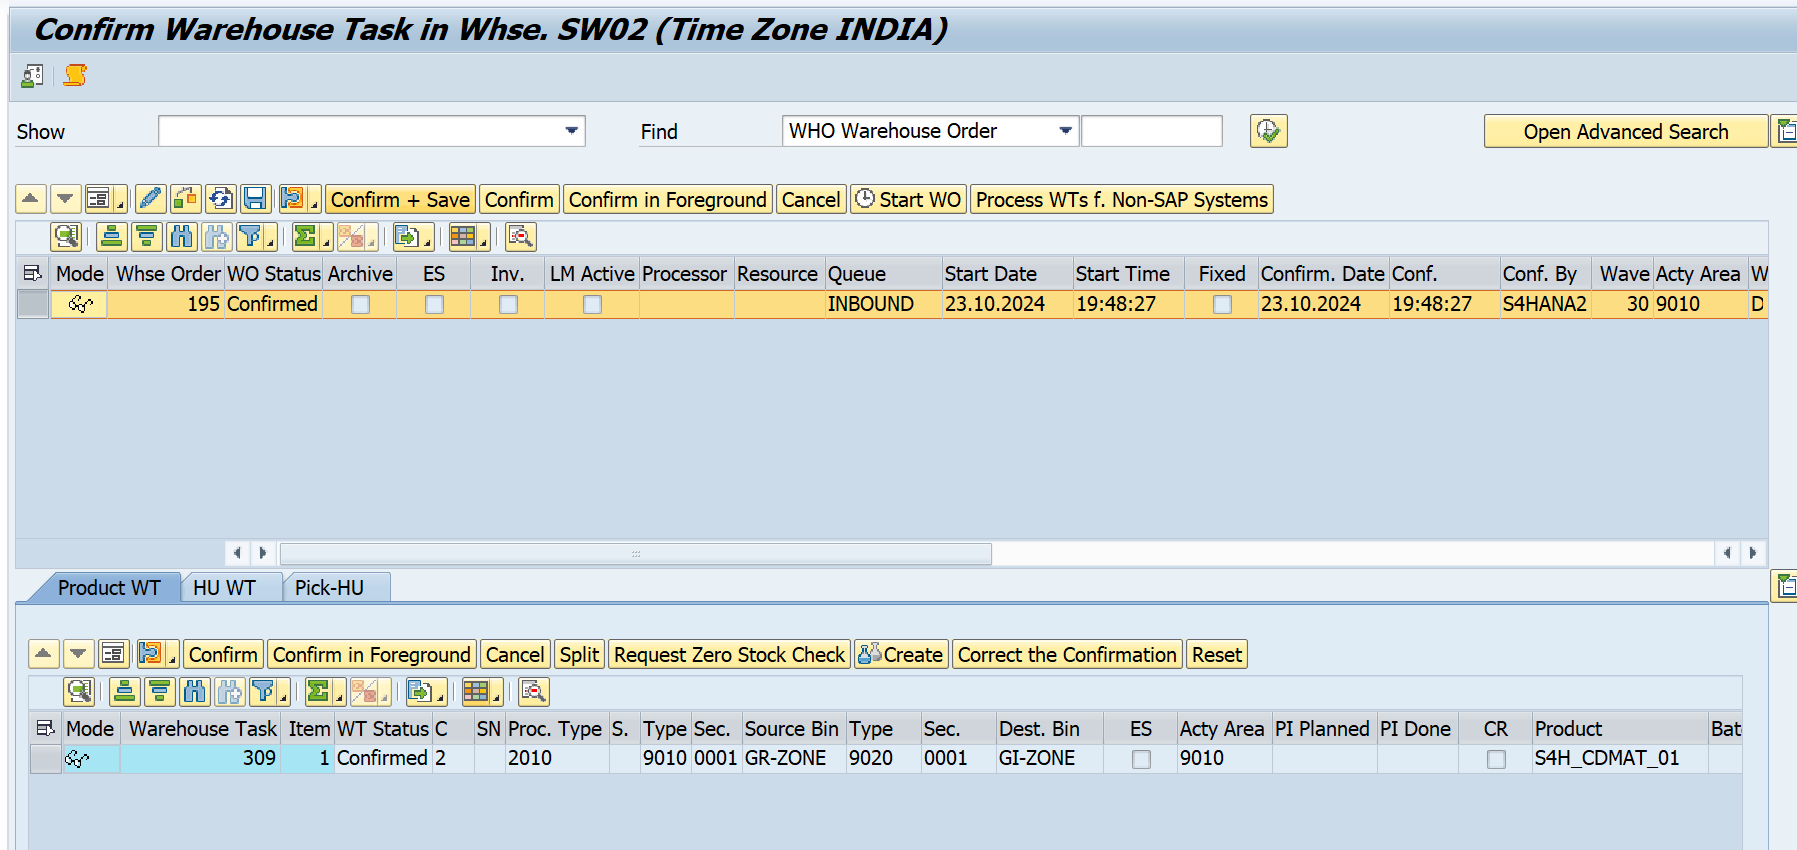This screenshot has height=850, width=1797.
Task: Select all rows in warehouse order grid
Action: coord(33,273)
